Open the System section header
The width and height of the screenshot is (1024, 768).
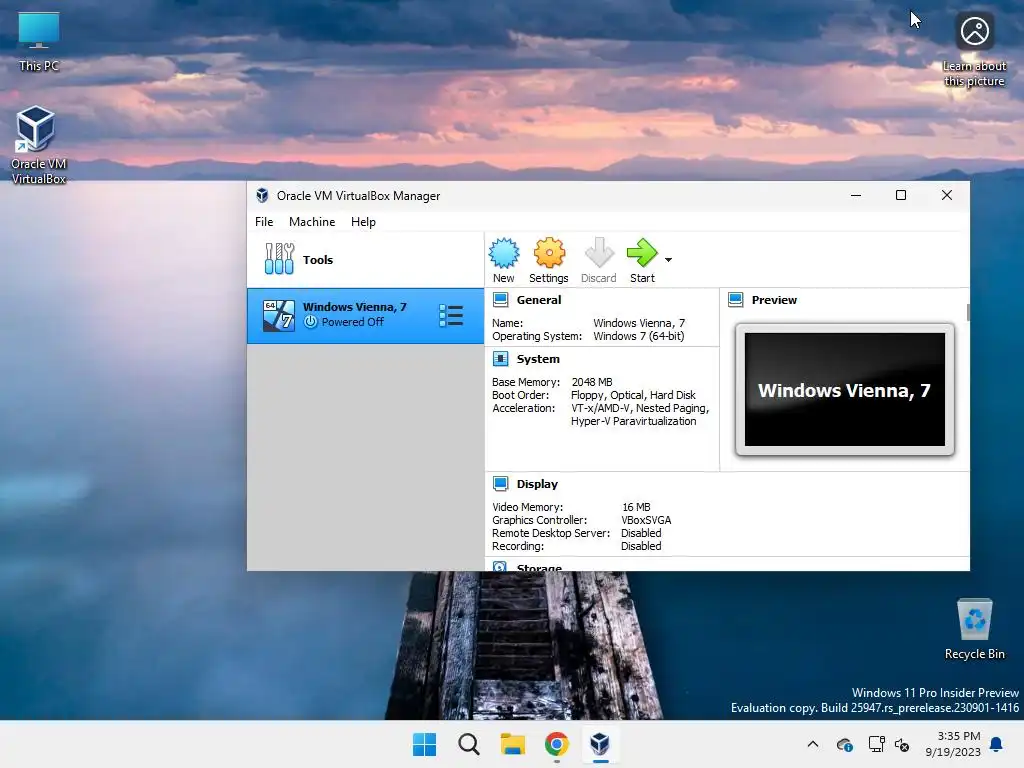(538, 359)
